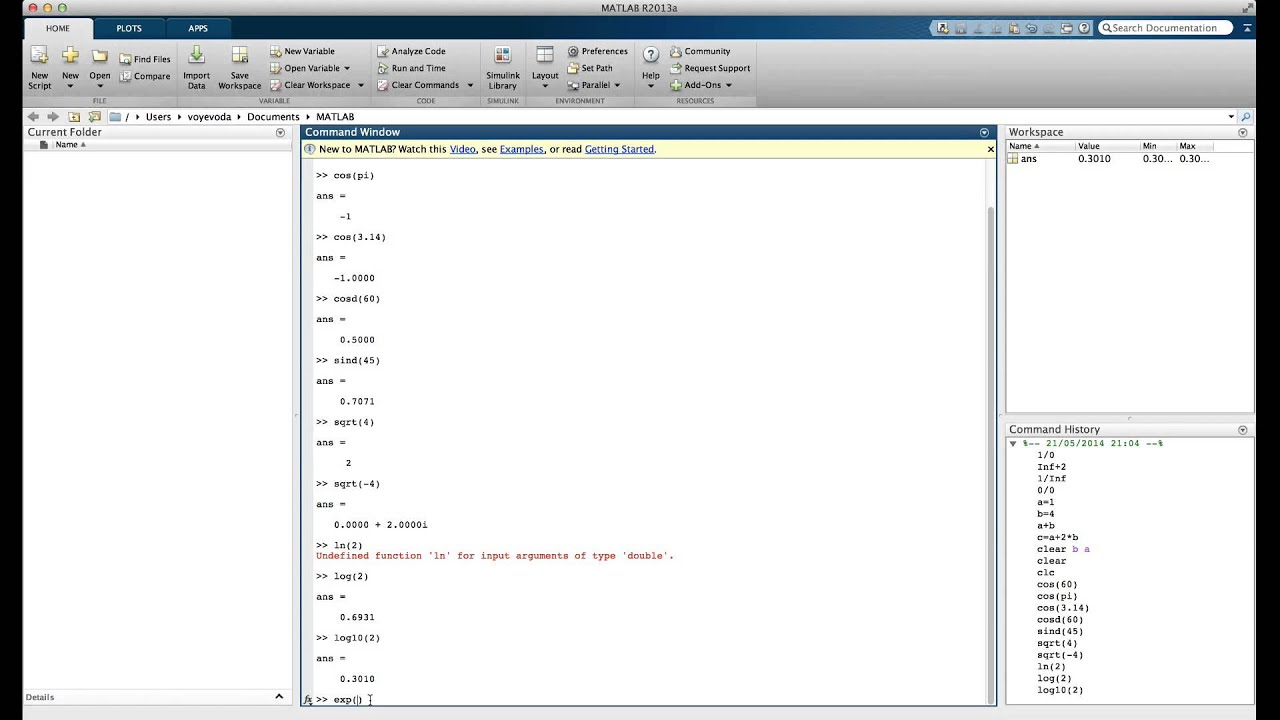This screenshot has height=720, width=1280.
Task: Switch to the HOME tab
Action: point(58,28)
